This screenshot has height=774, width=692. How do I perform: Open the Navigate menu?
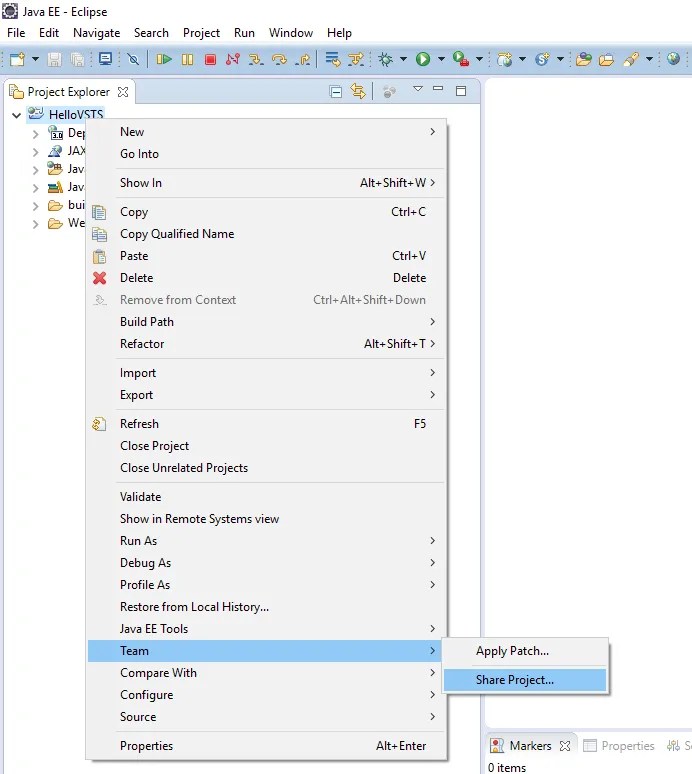[x=97, y=33]
